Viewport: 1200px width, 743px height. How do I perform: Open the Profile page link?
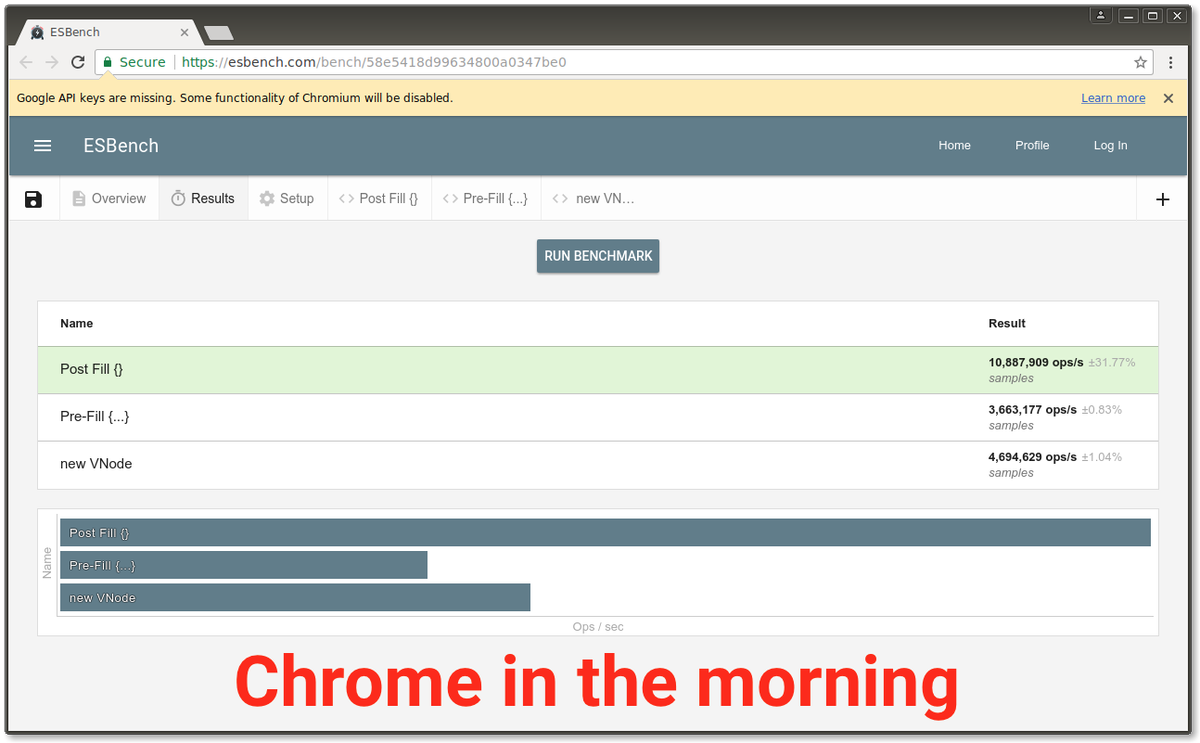pyautogui.click(x=1032, y=145)
